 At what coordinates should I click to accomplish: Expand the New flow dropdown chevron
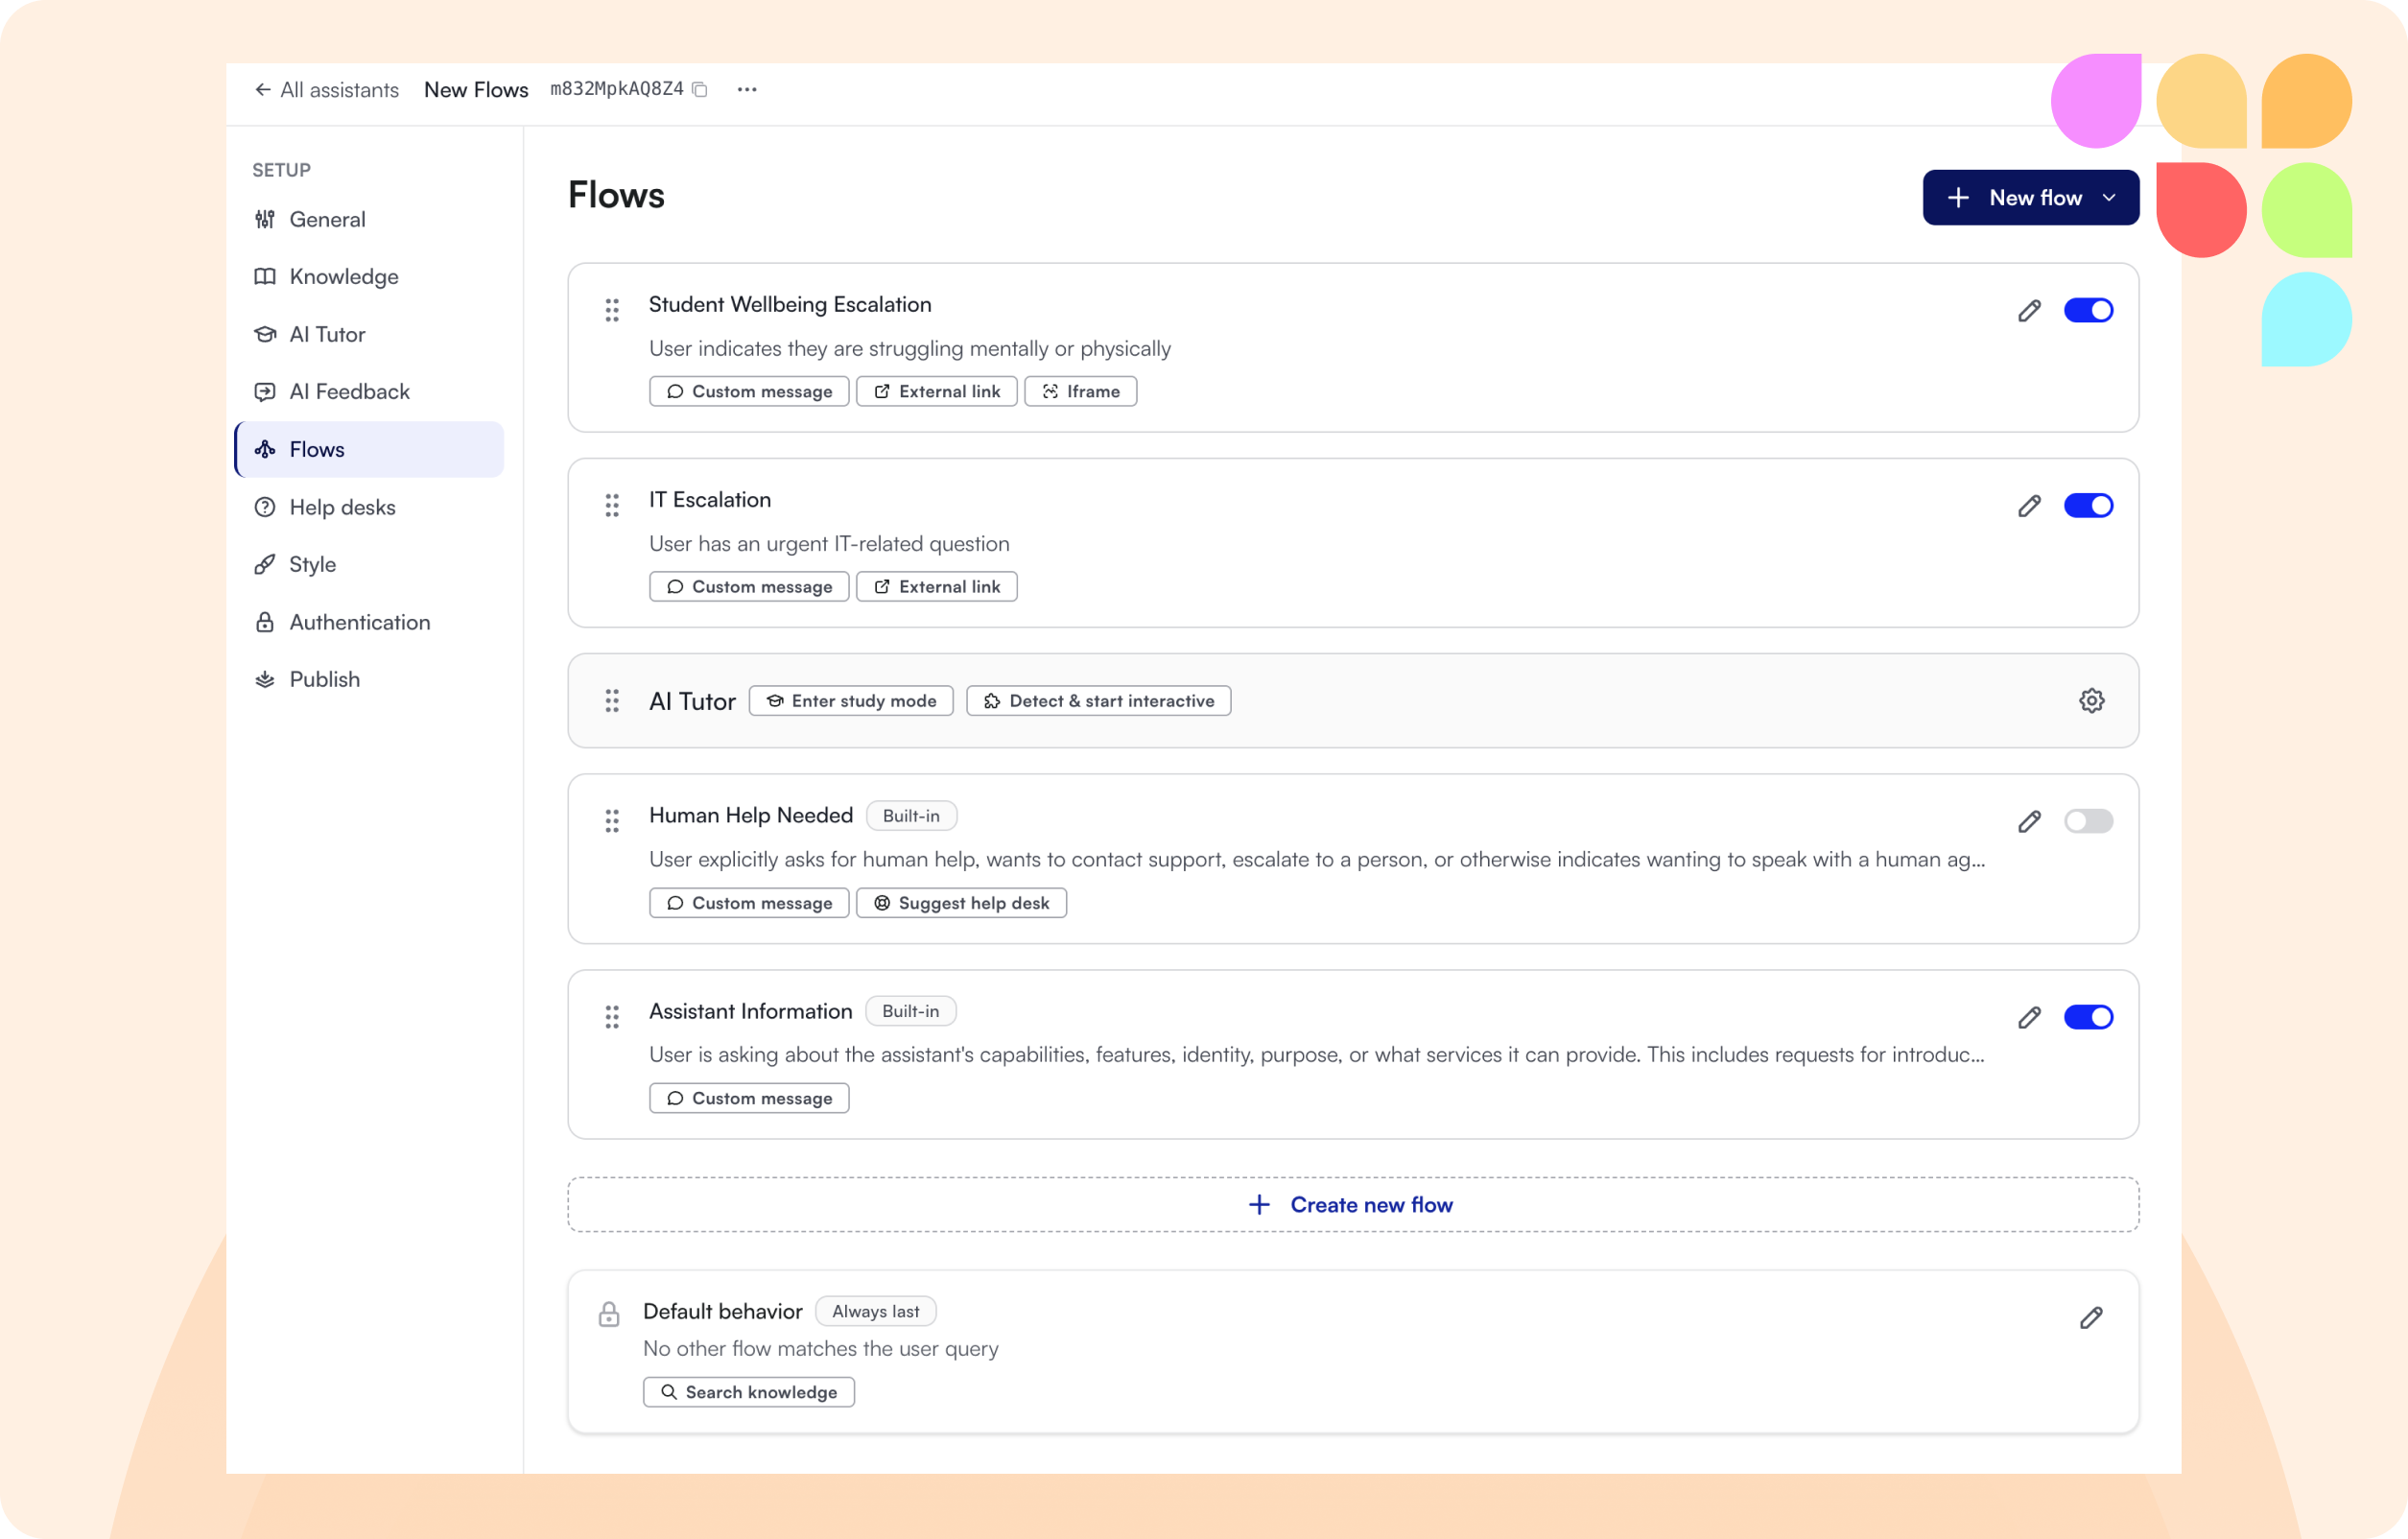(x=2109, y=198)
